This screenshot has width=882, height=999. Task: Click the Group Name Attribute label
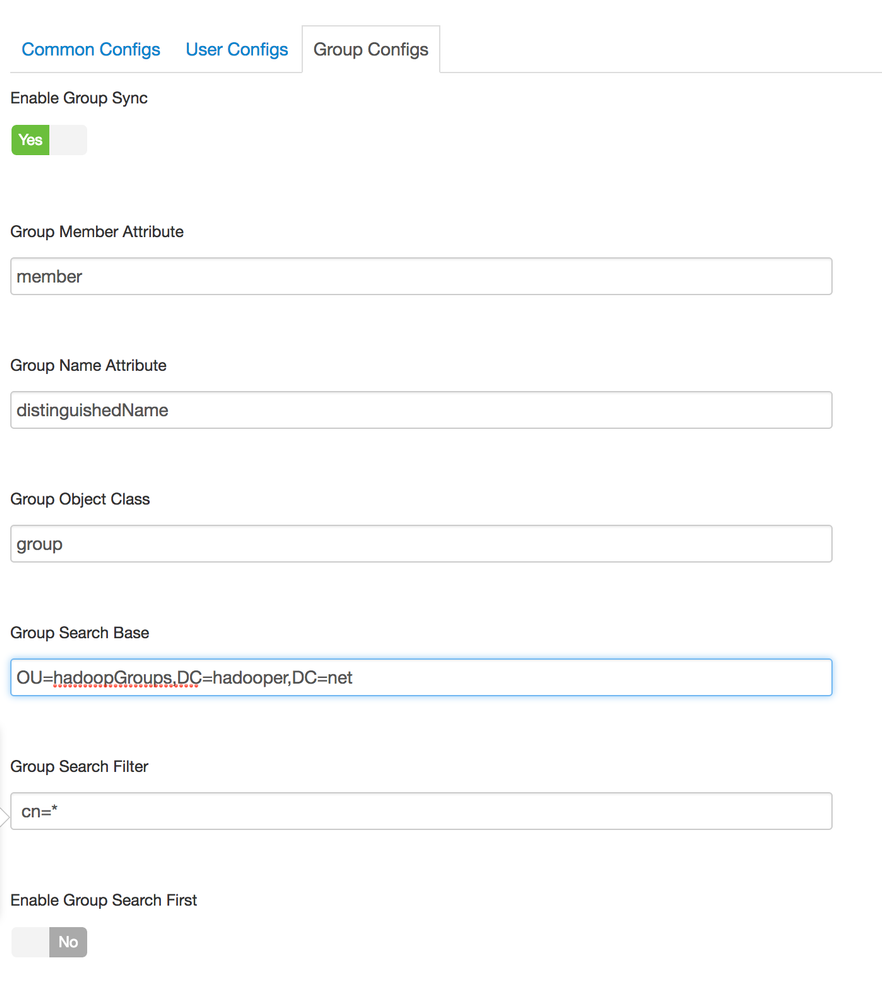click(x=88, y=366)
